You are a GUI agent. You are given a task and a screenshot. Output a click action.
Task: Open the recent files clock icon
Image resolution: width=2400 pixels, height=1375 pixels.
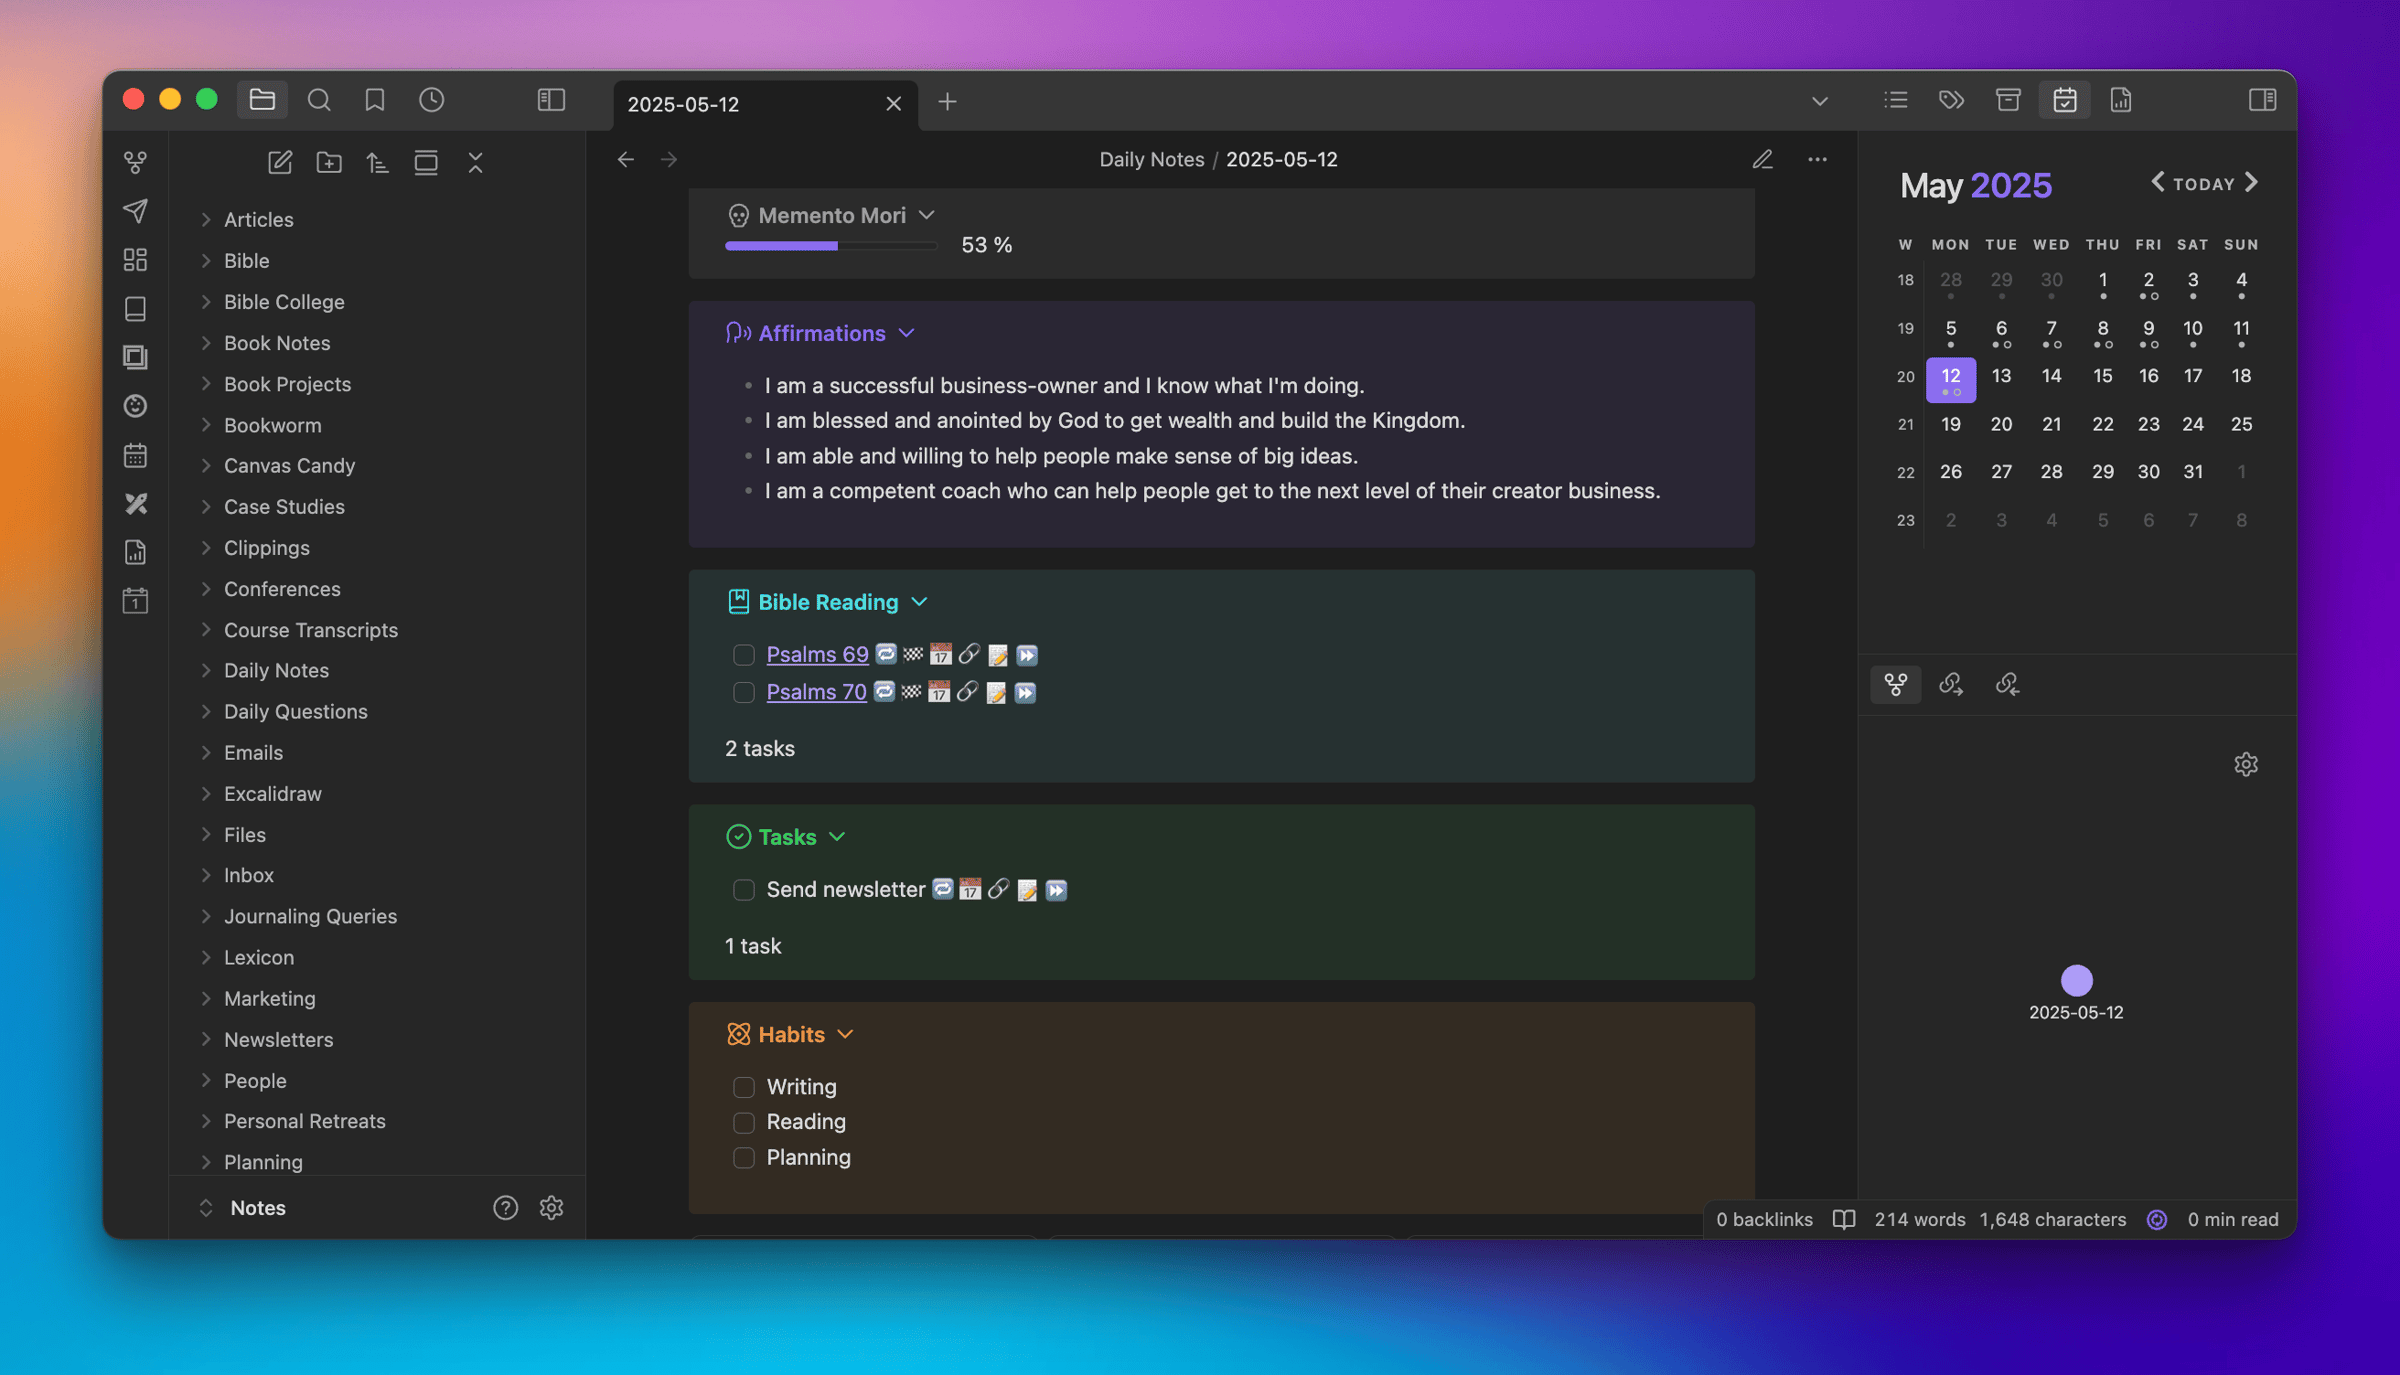point(431,100)
